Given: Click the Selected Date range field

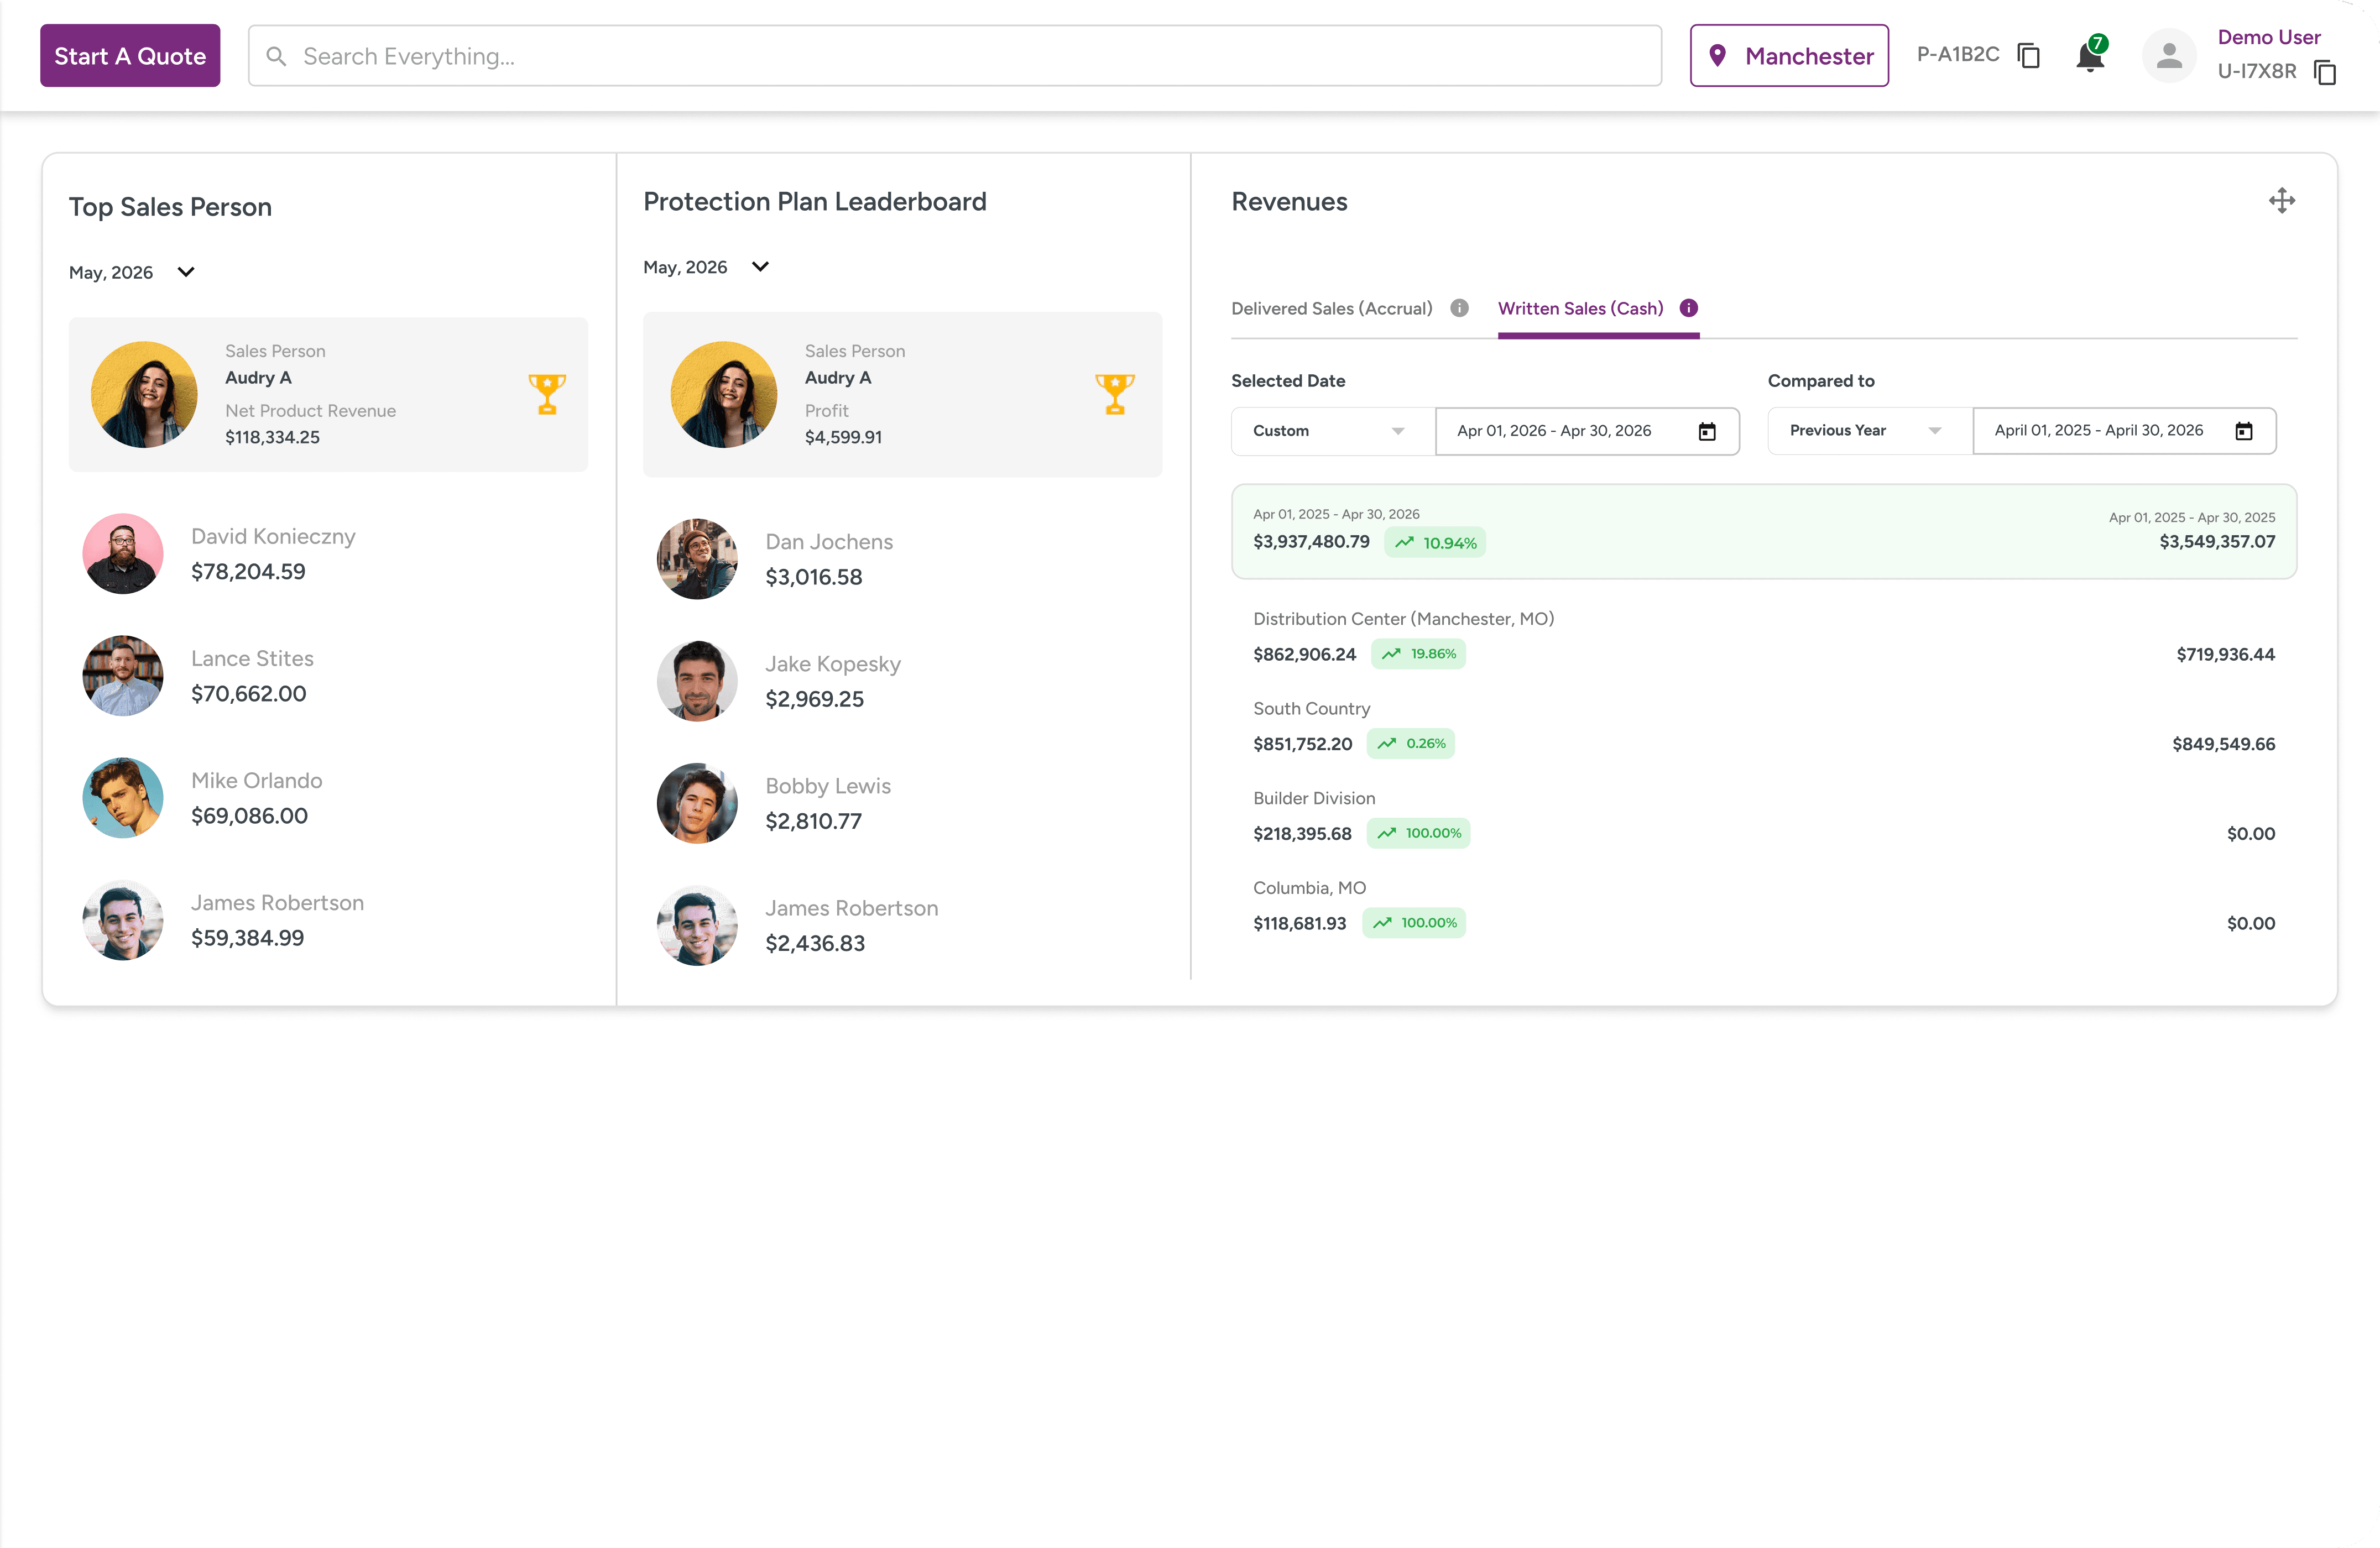Looking at the screenshot, I should point(1587,431).
